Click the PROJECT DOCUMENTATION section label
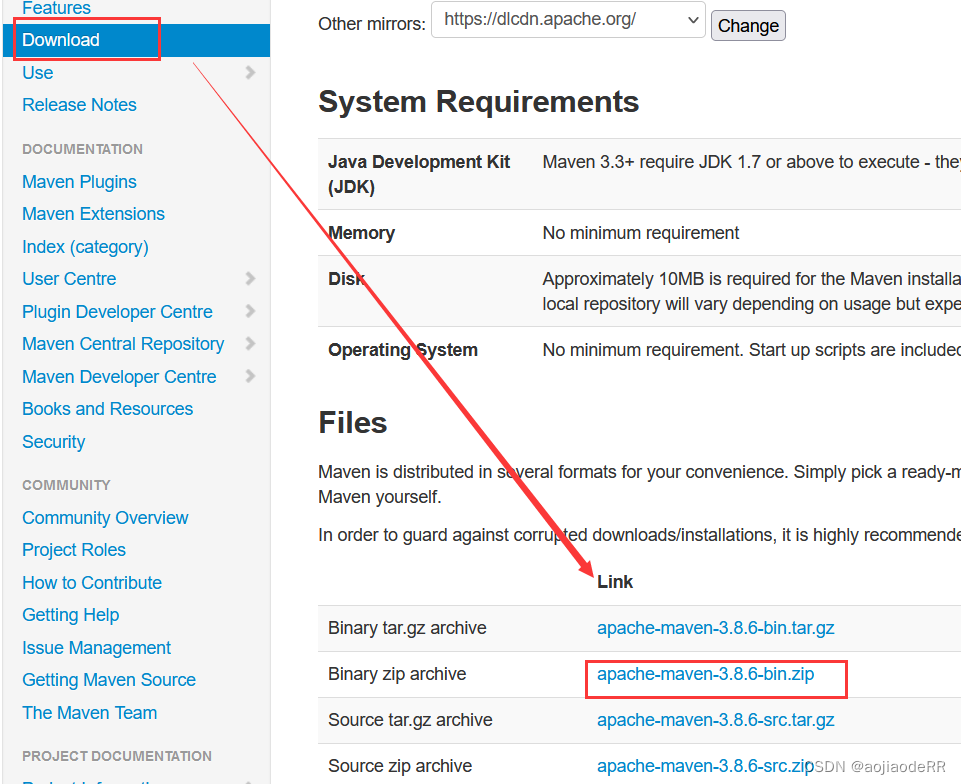961x784 pixels. 117,756
